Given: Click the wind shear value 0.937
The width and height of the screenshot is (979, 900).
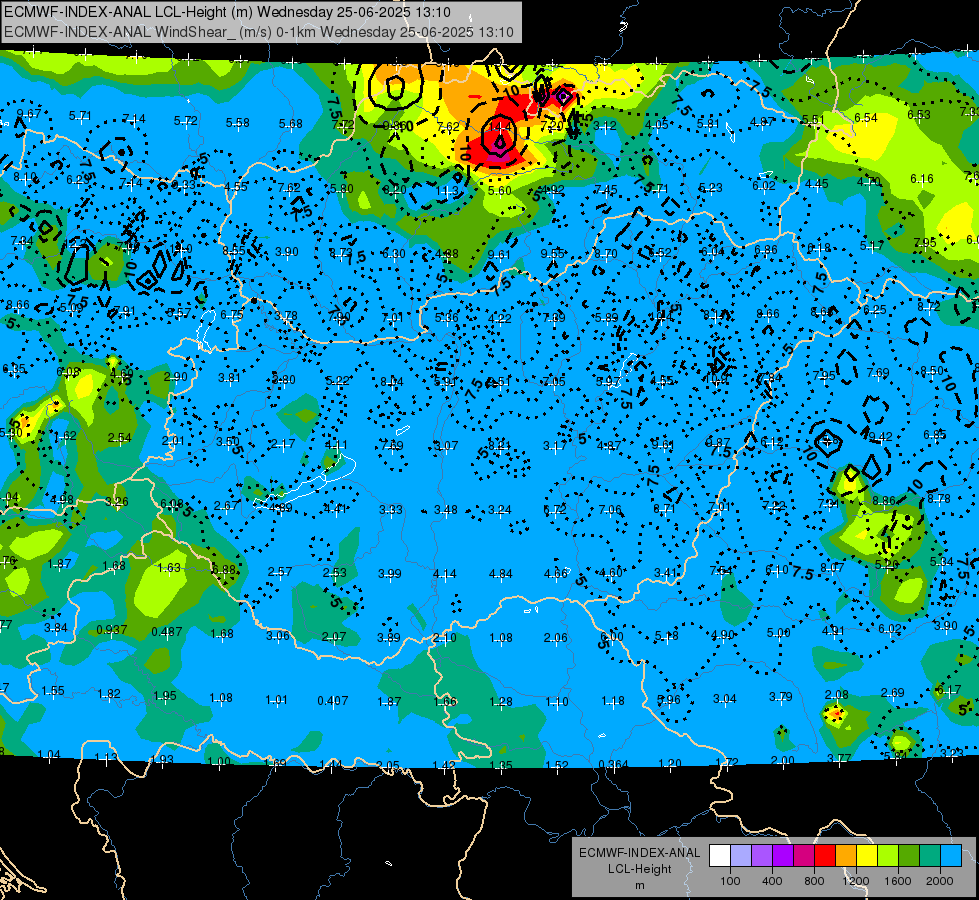Looking at the screenshot, I should (x=112, y=630).
